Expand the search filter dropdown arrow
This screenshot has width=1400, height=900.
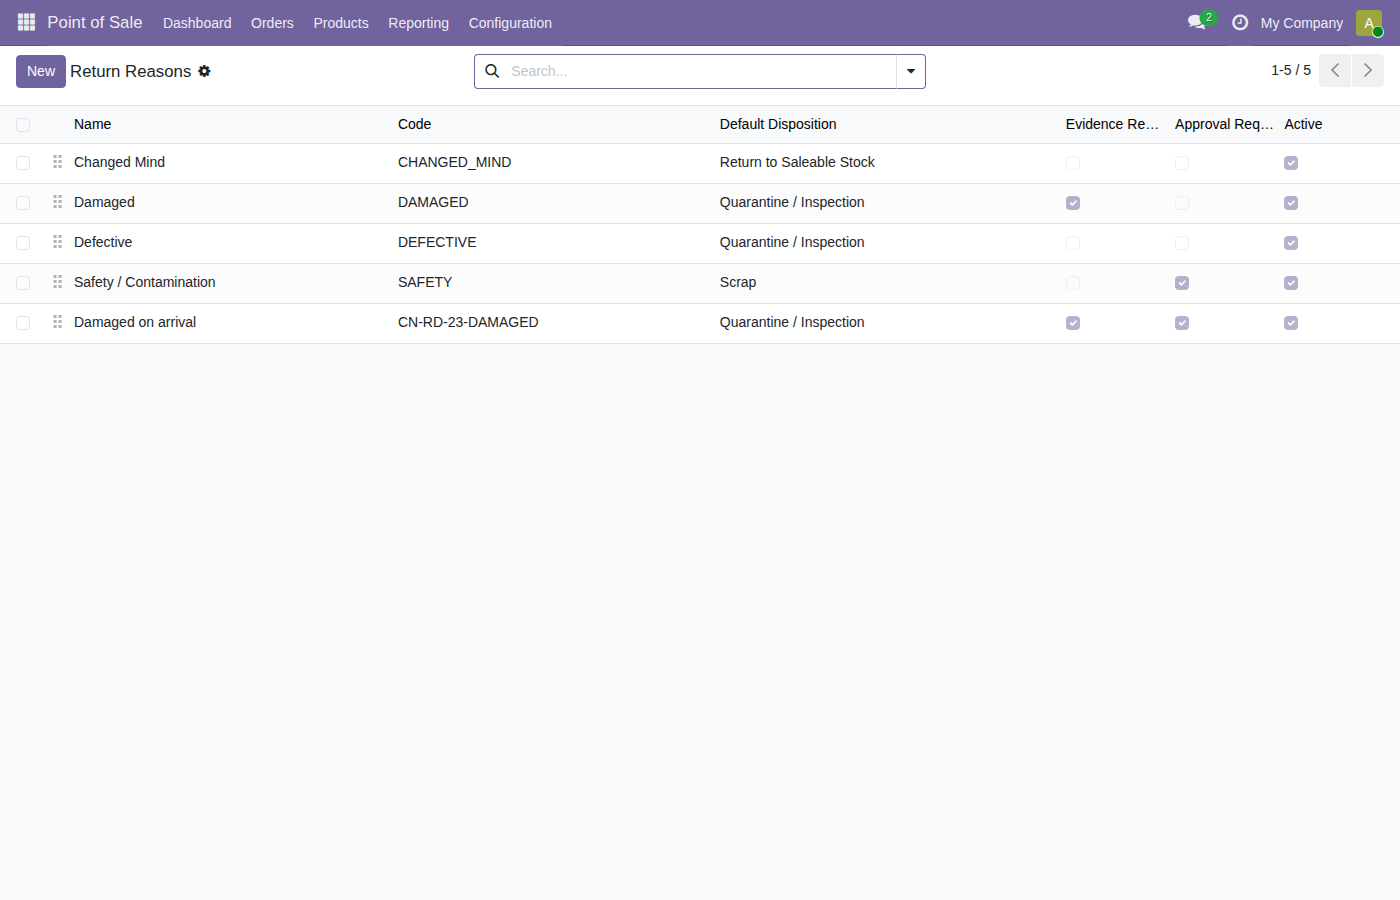(x=911, y=71)
